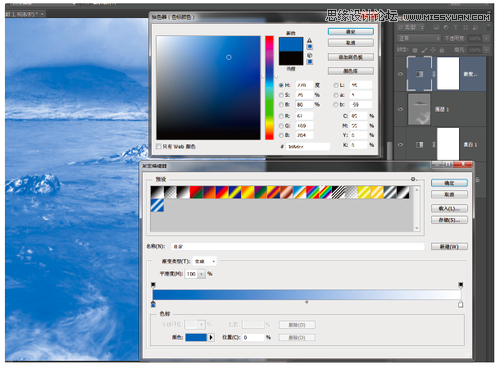This screenshot has height=369, width=500.
Task: Click the Add to Swatches button
Action: pos(351,57)
